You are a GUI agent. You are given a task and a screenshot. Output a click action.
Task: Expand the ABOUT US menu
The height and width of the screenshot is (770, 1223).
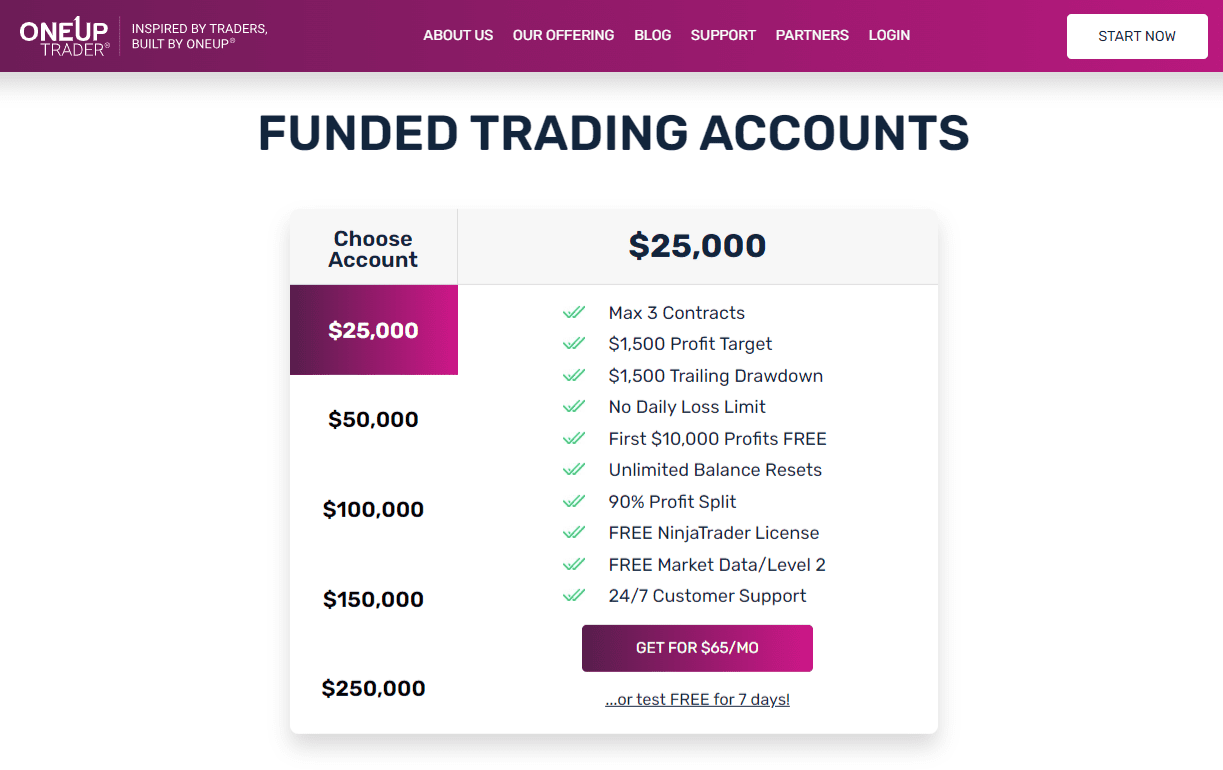pyautogui.click(x=458, y=35)
